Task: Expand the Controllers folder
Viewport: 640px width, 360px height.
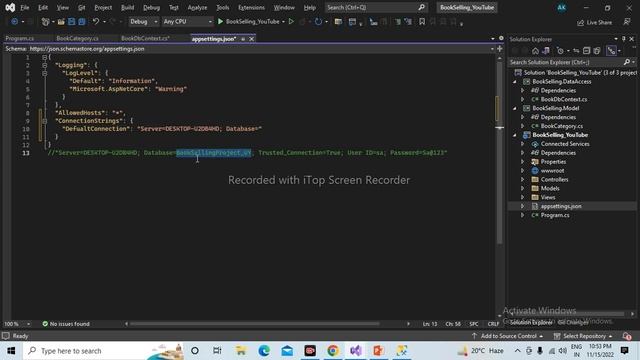Action: point(522,180)
